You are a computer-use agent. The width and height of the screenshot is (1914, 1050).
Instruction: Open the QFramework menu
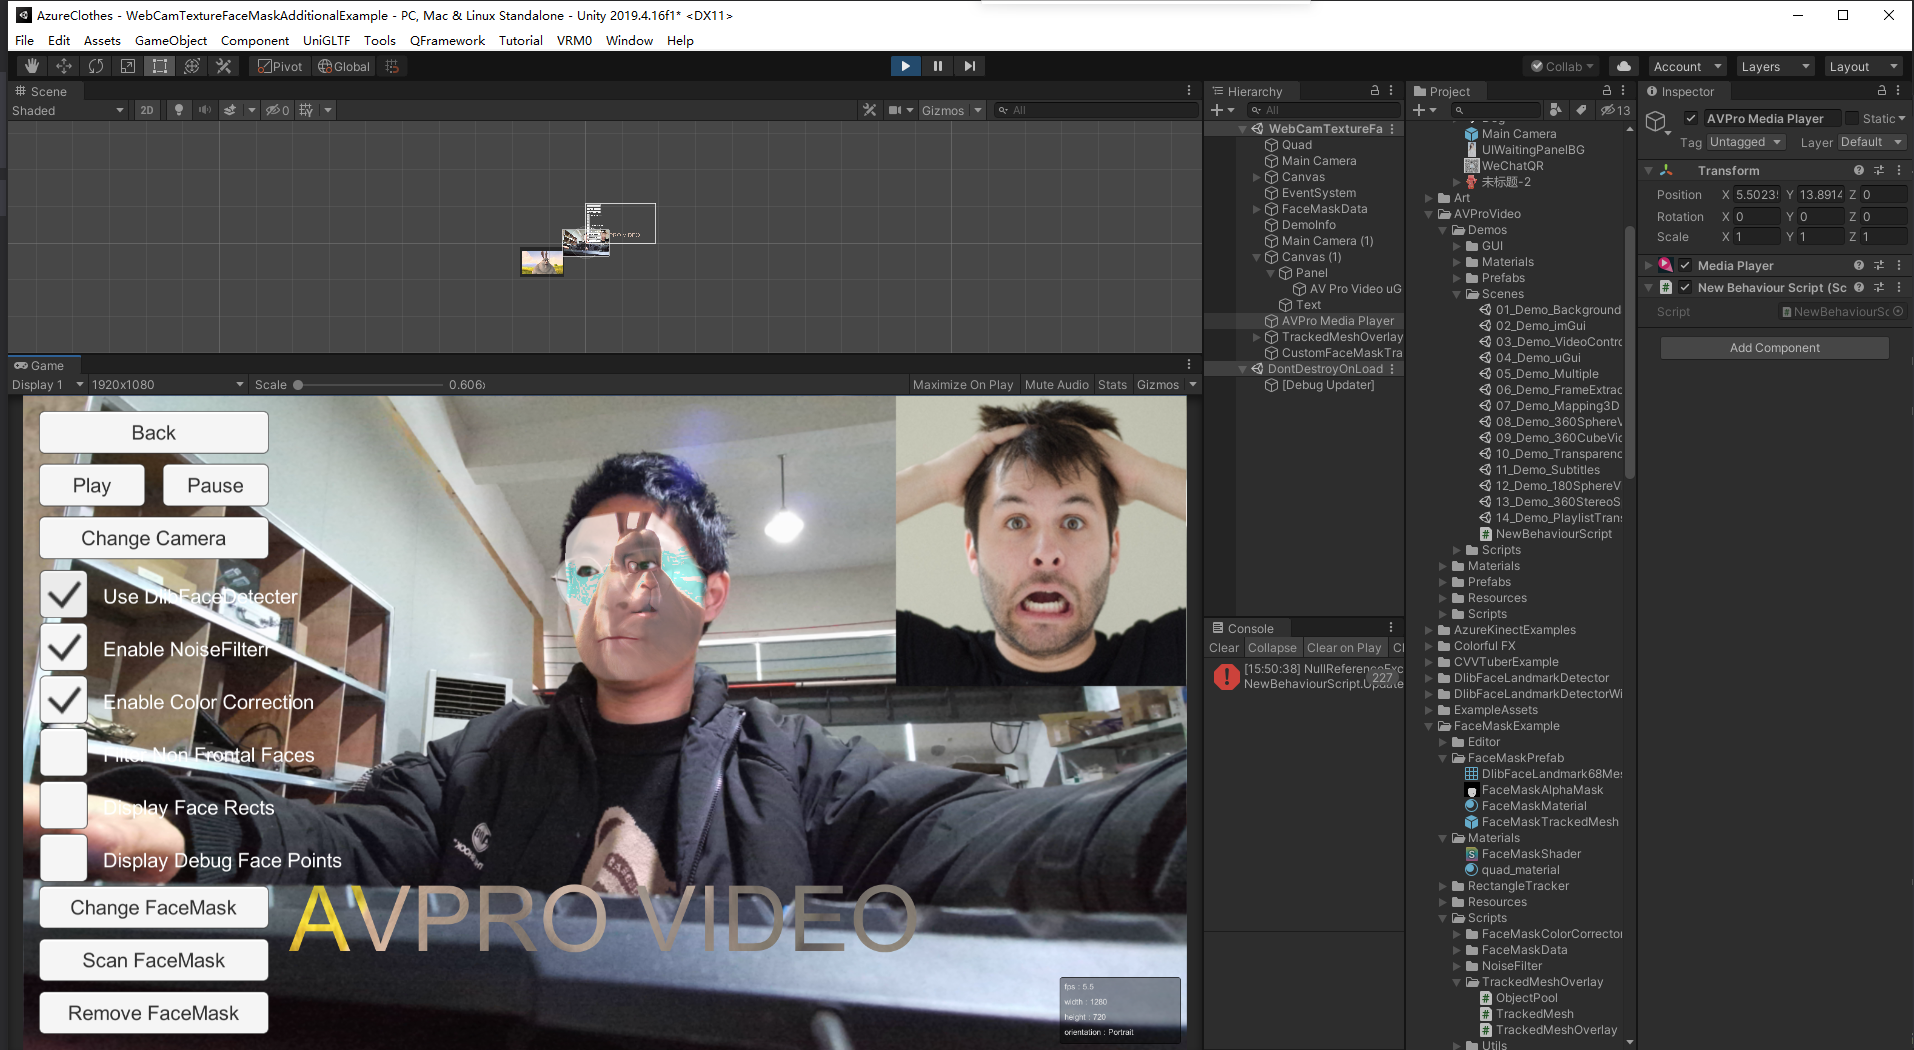click(447, 40)
